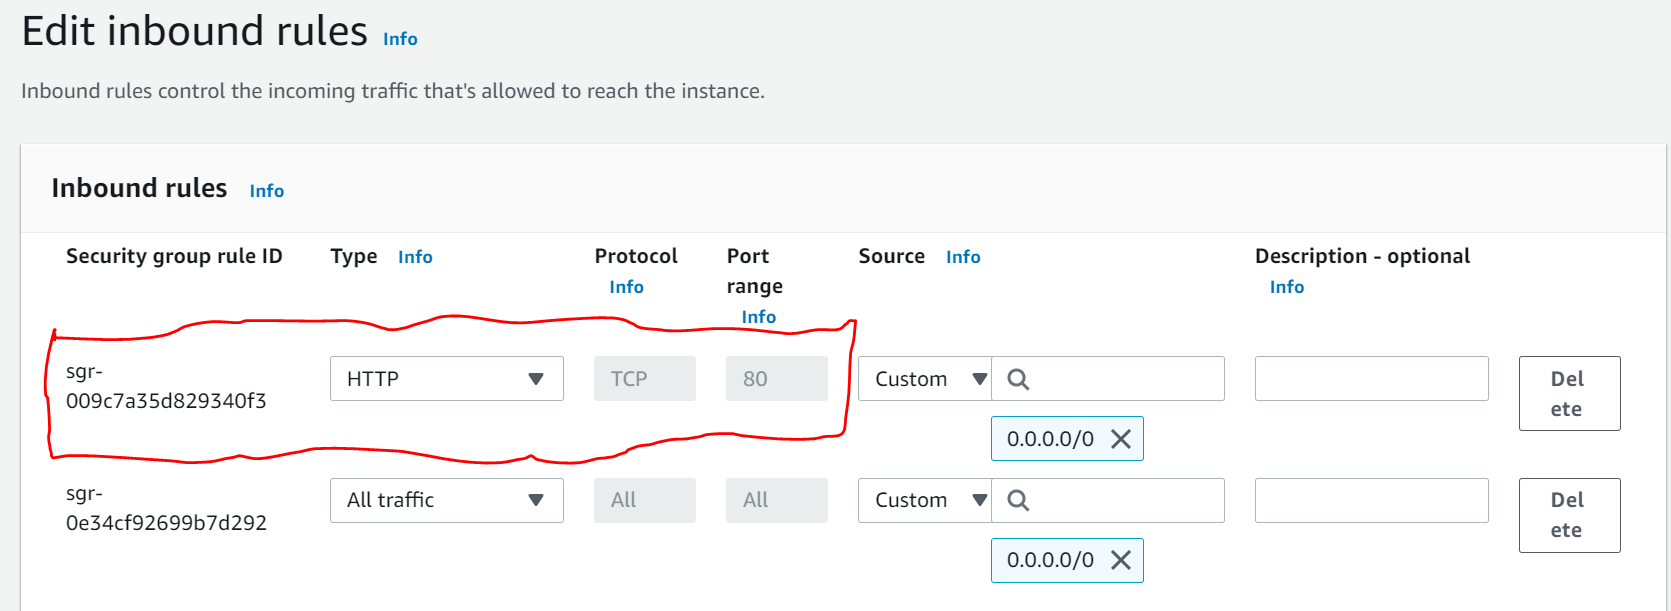Click the source search field of HTTP rule
The width and height of the screenshot is (1671, 611).
click(1108, 379)
